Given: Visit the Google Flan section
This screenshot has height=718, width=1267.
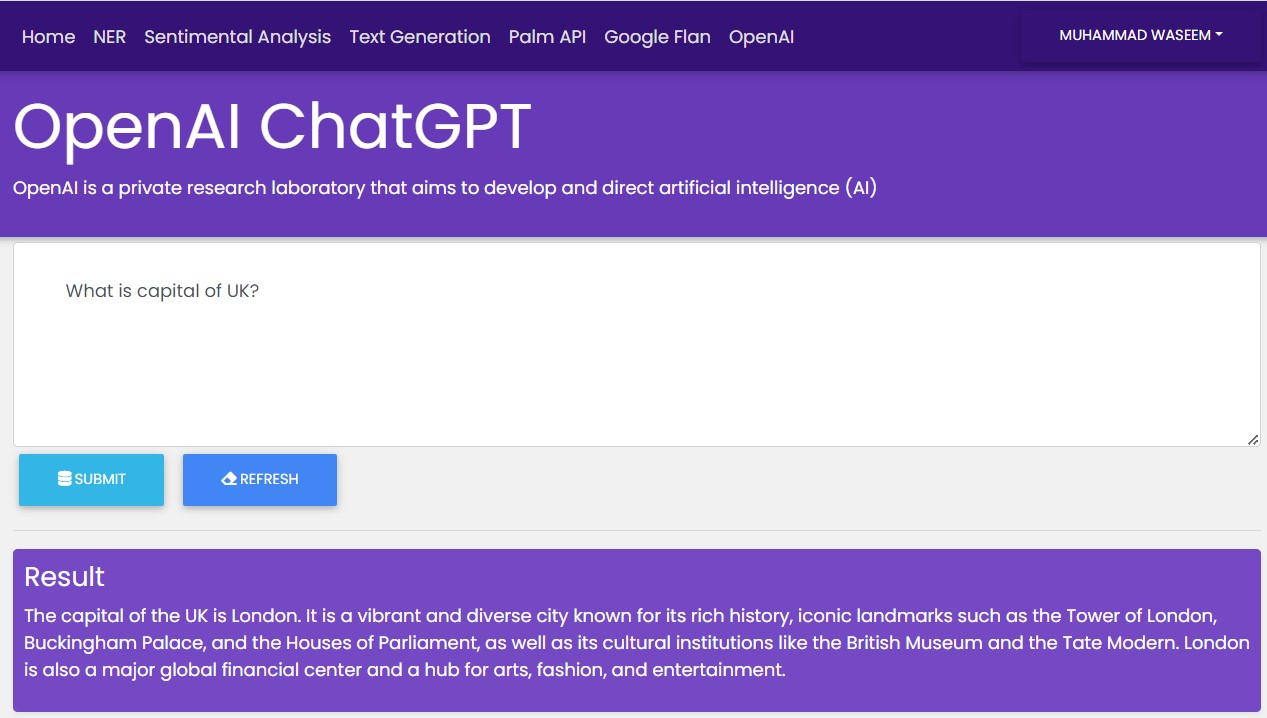Looking at the screenshot, I should [x=657, y=37].
